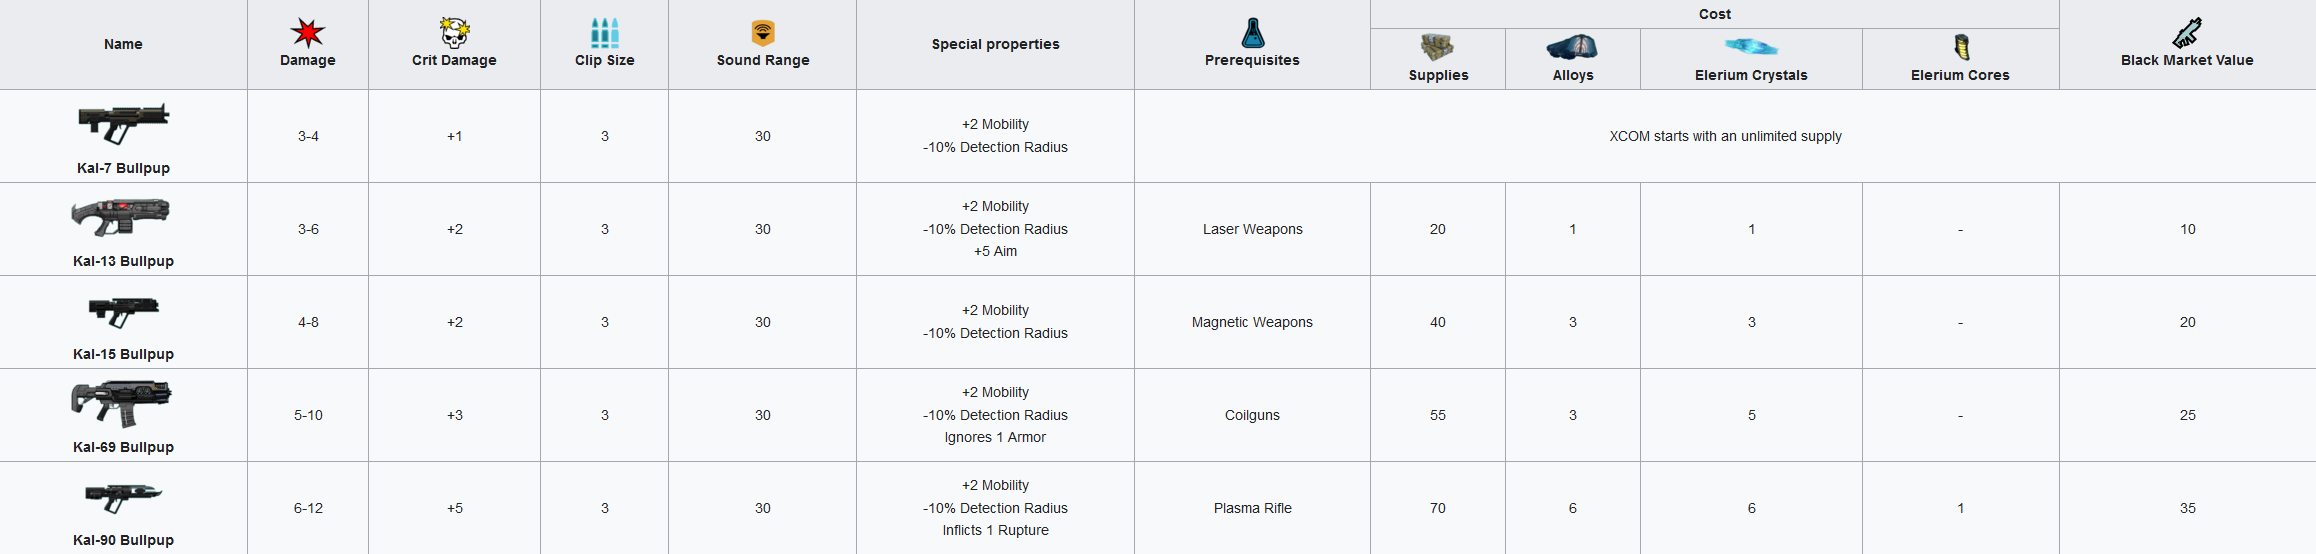This screenshot has height=554, width=2316.
Task: Open the Kal-13 Bullpup weapon image
Action: point(121,216)
